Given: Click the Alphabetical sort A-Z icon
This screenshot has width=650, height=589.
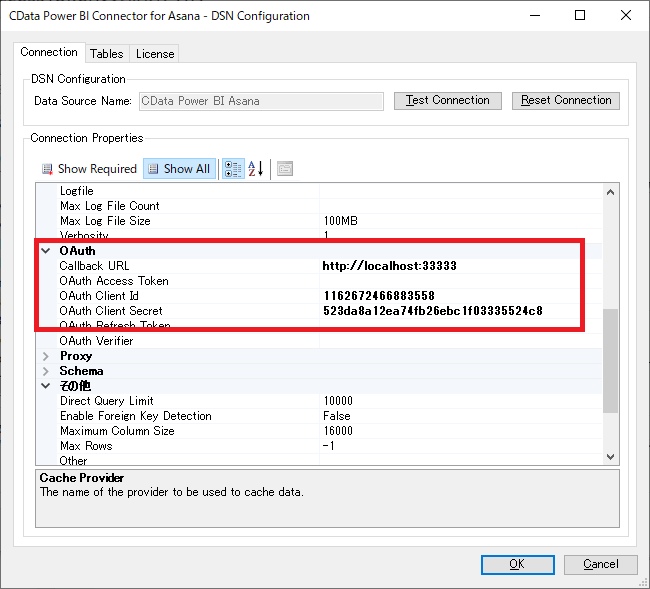Looking at the screenshot, I should pyautogui.click(x=255, y=169).
